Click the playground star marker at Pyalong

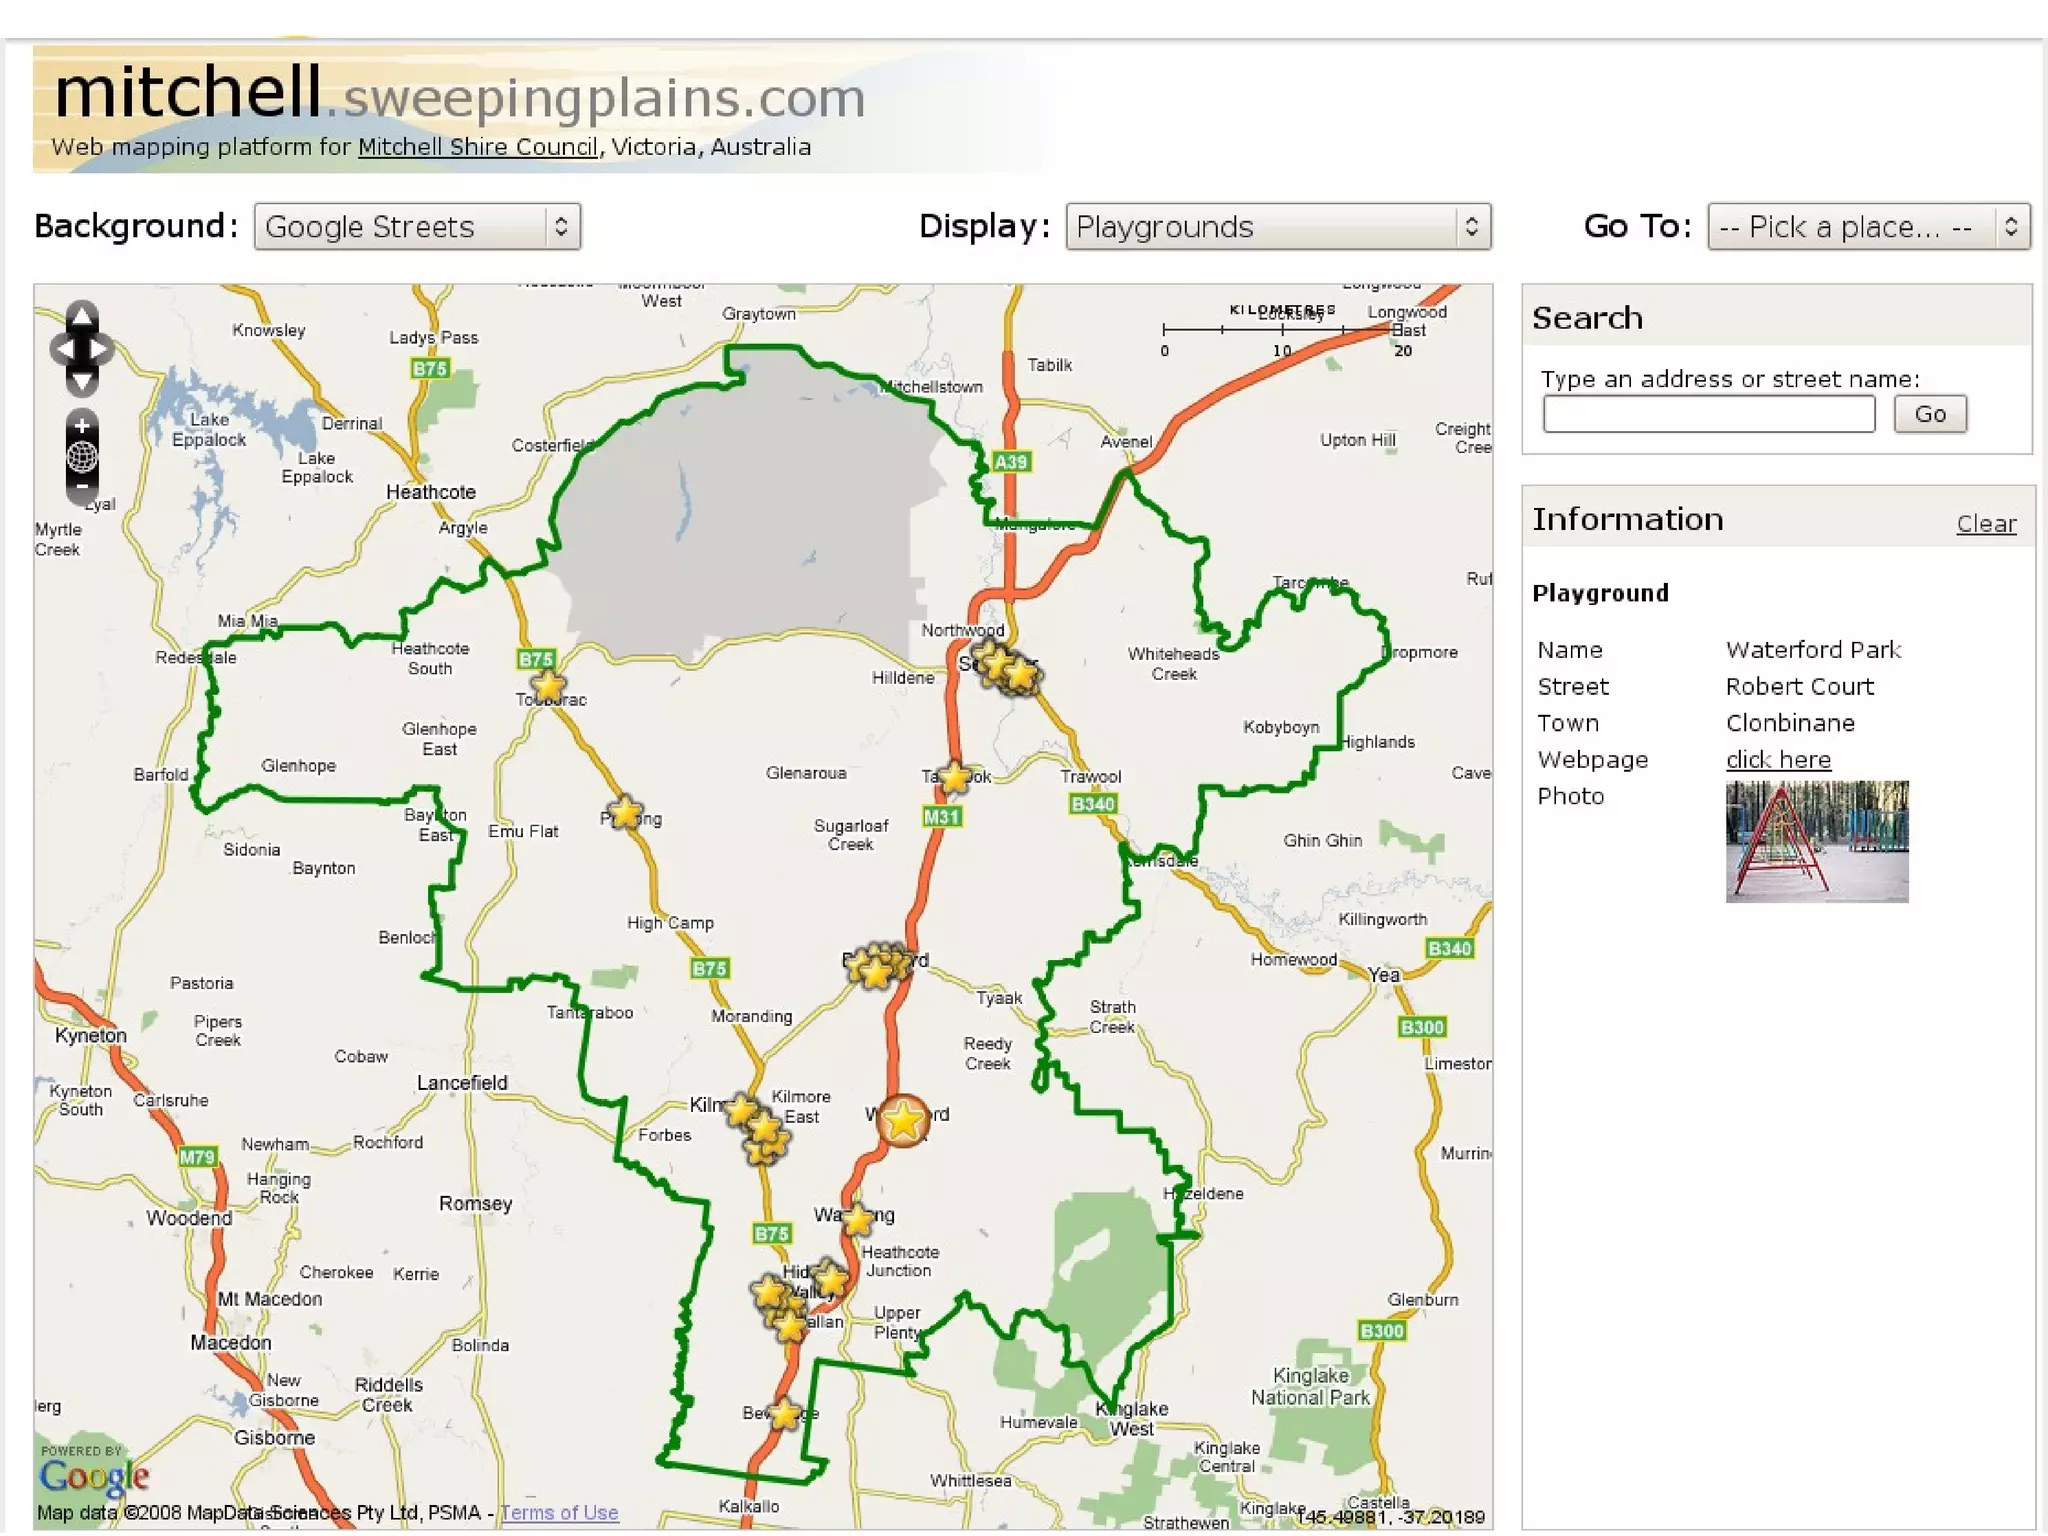[625, 812]
